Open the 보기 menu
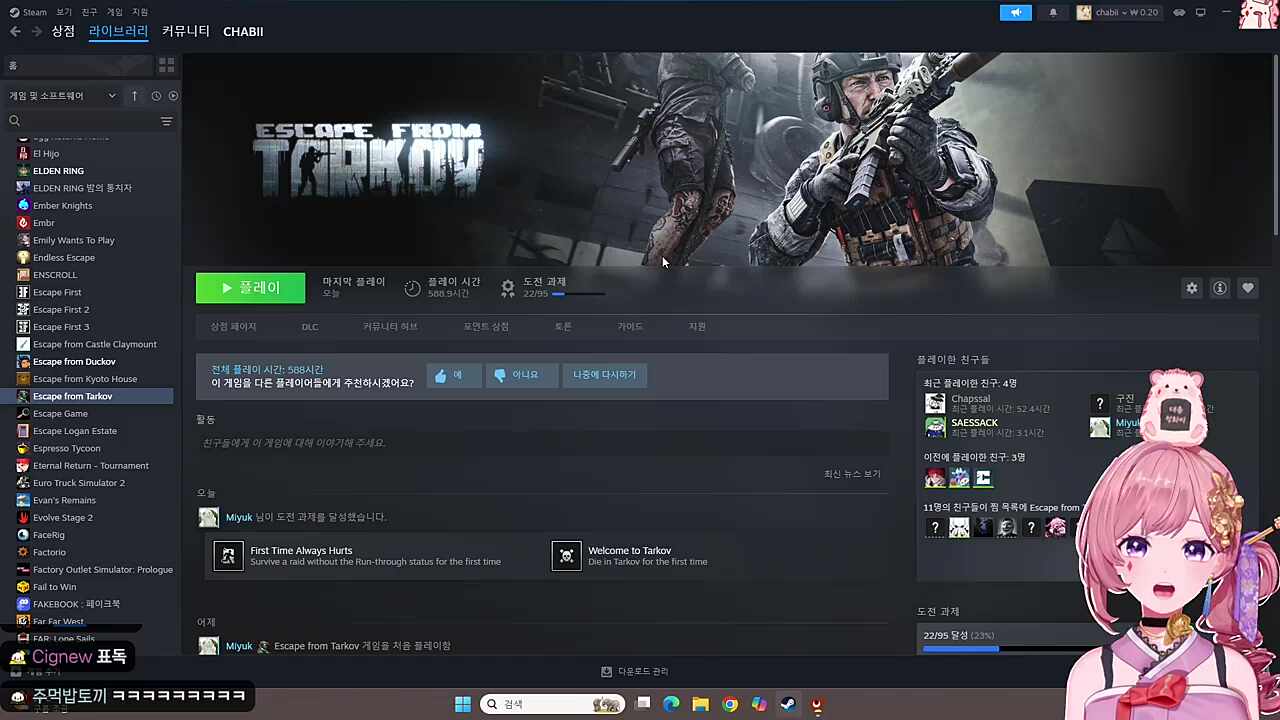1280x720 pixels. click(64, 12)
